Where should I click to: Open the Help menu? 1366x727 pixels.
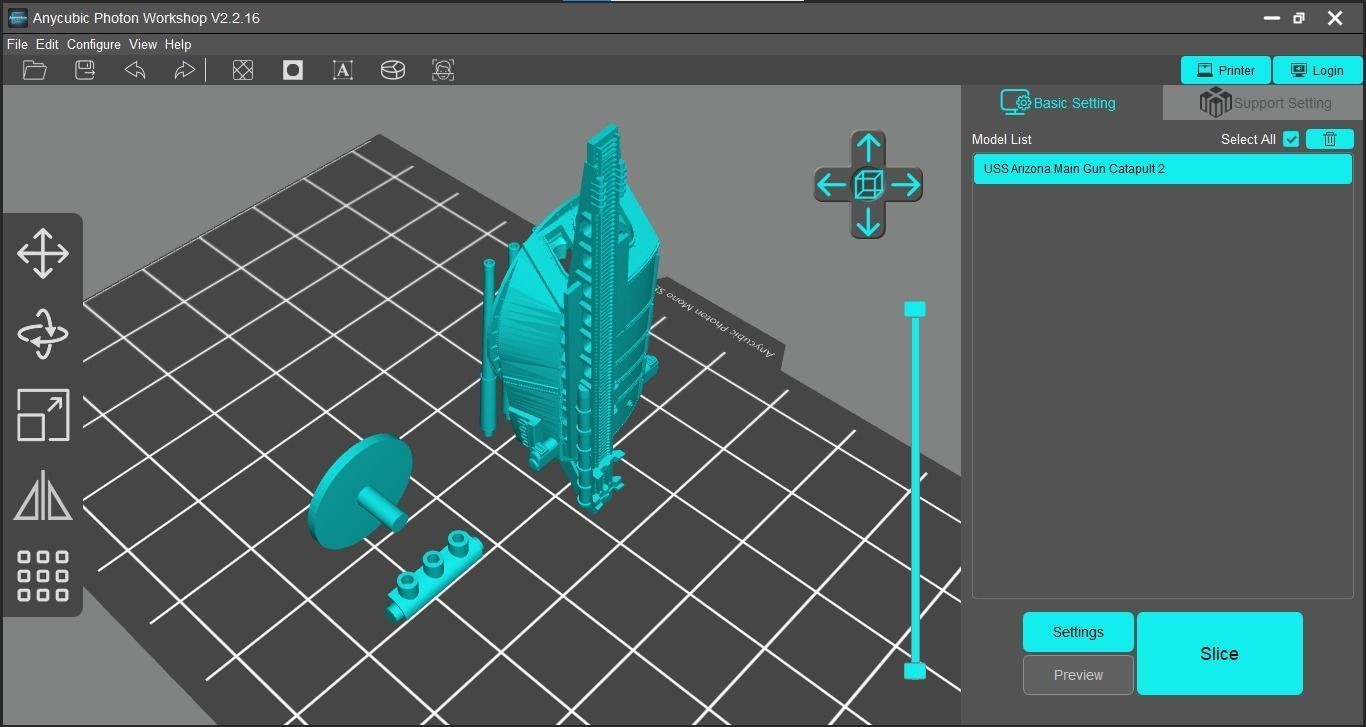click(x=178, y=45)
